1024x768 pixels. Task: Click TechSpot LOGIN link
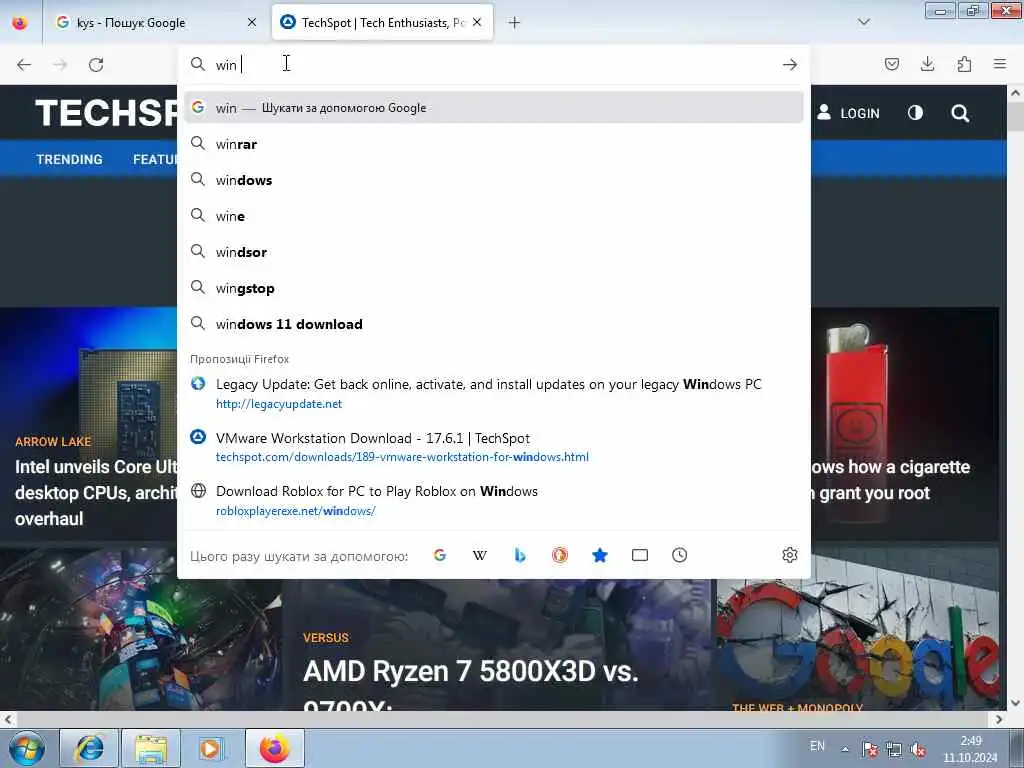tap(848, 113)
